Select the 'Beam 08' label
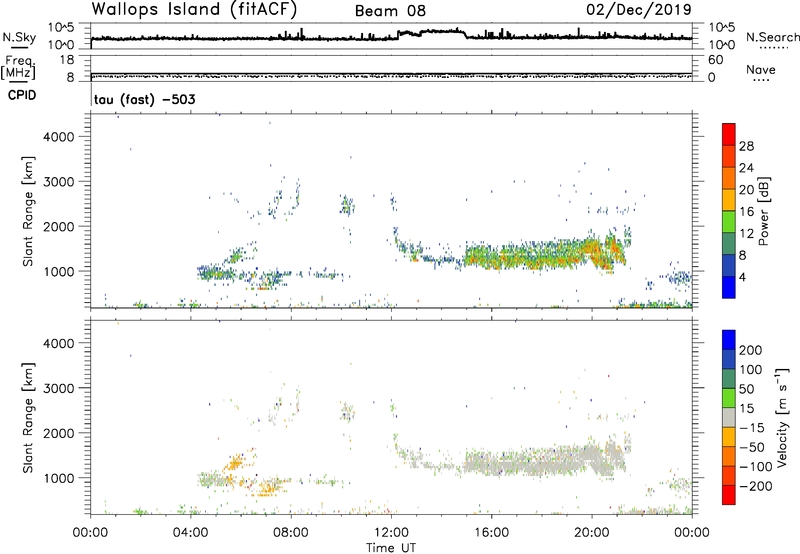The width and height of the screenshot is (800, 554). [390, 11]
